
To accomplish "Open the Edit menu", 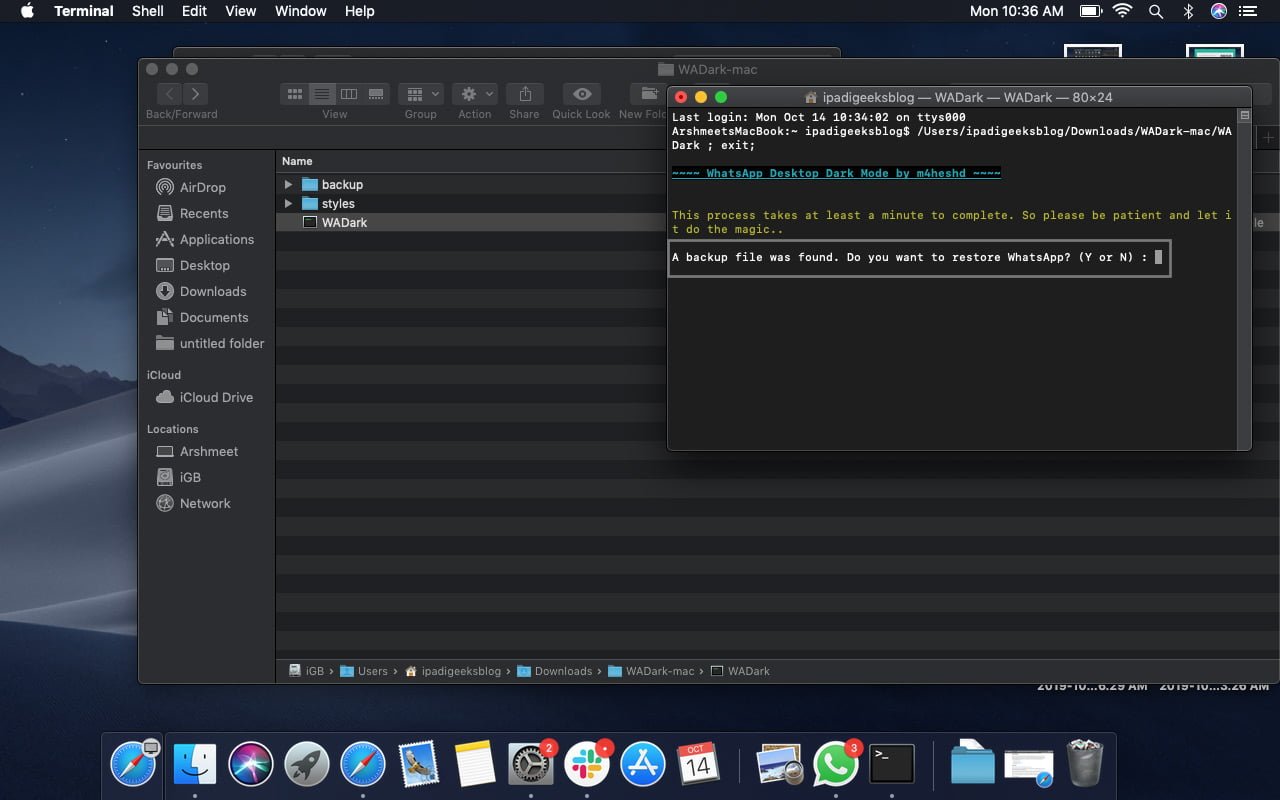I will tap(194, 11).
